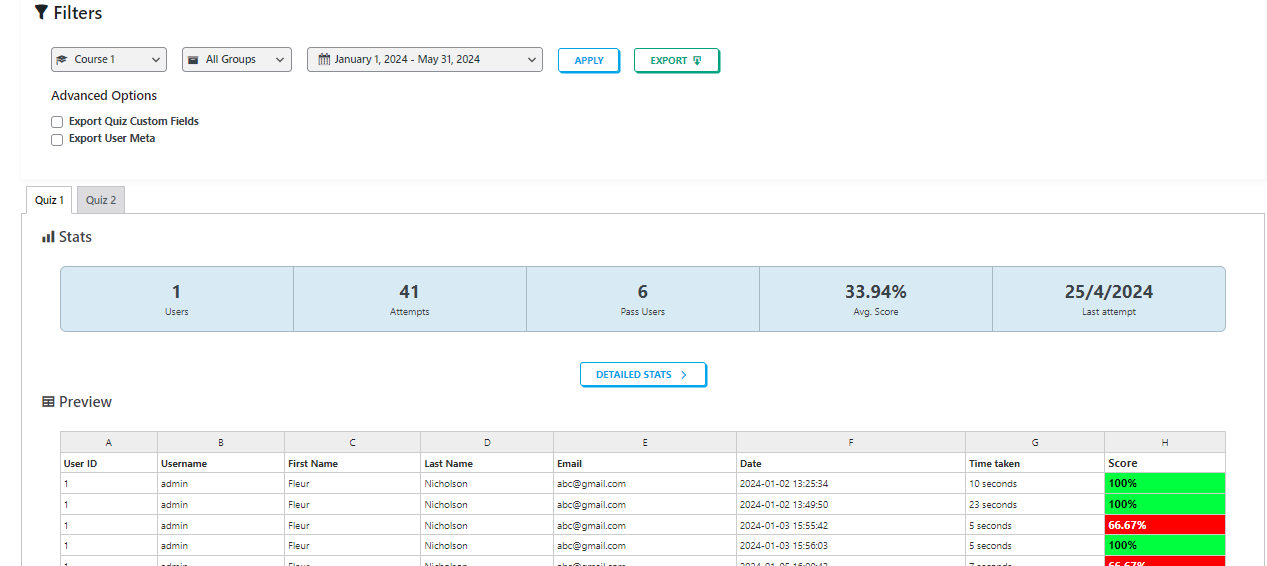1267x566 pixels.
Task: Click the green 100% score for 15:56:03 attempt
Action: pyautogui.click(x=1165, y=546)
